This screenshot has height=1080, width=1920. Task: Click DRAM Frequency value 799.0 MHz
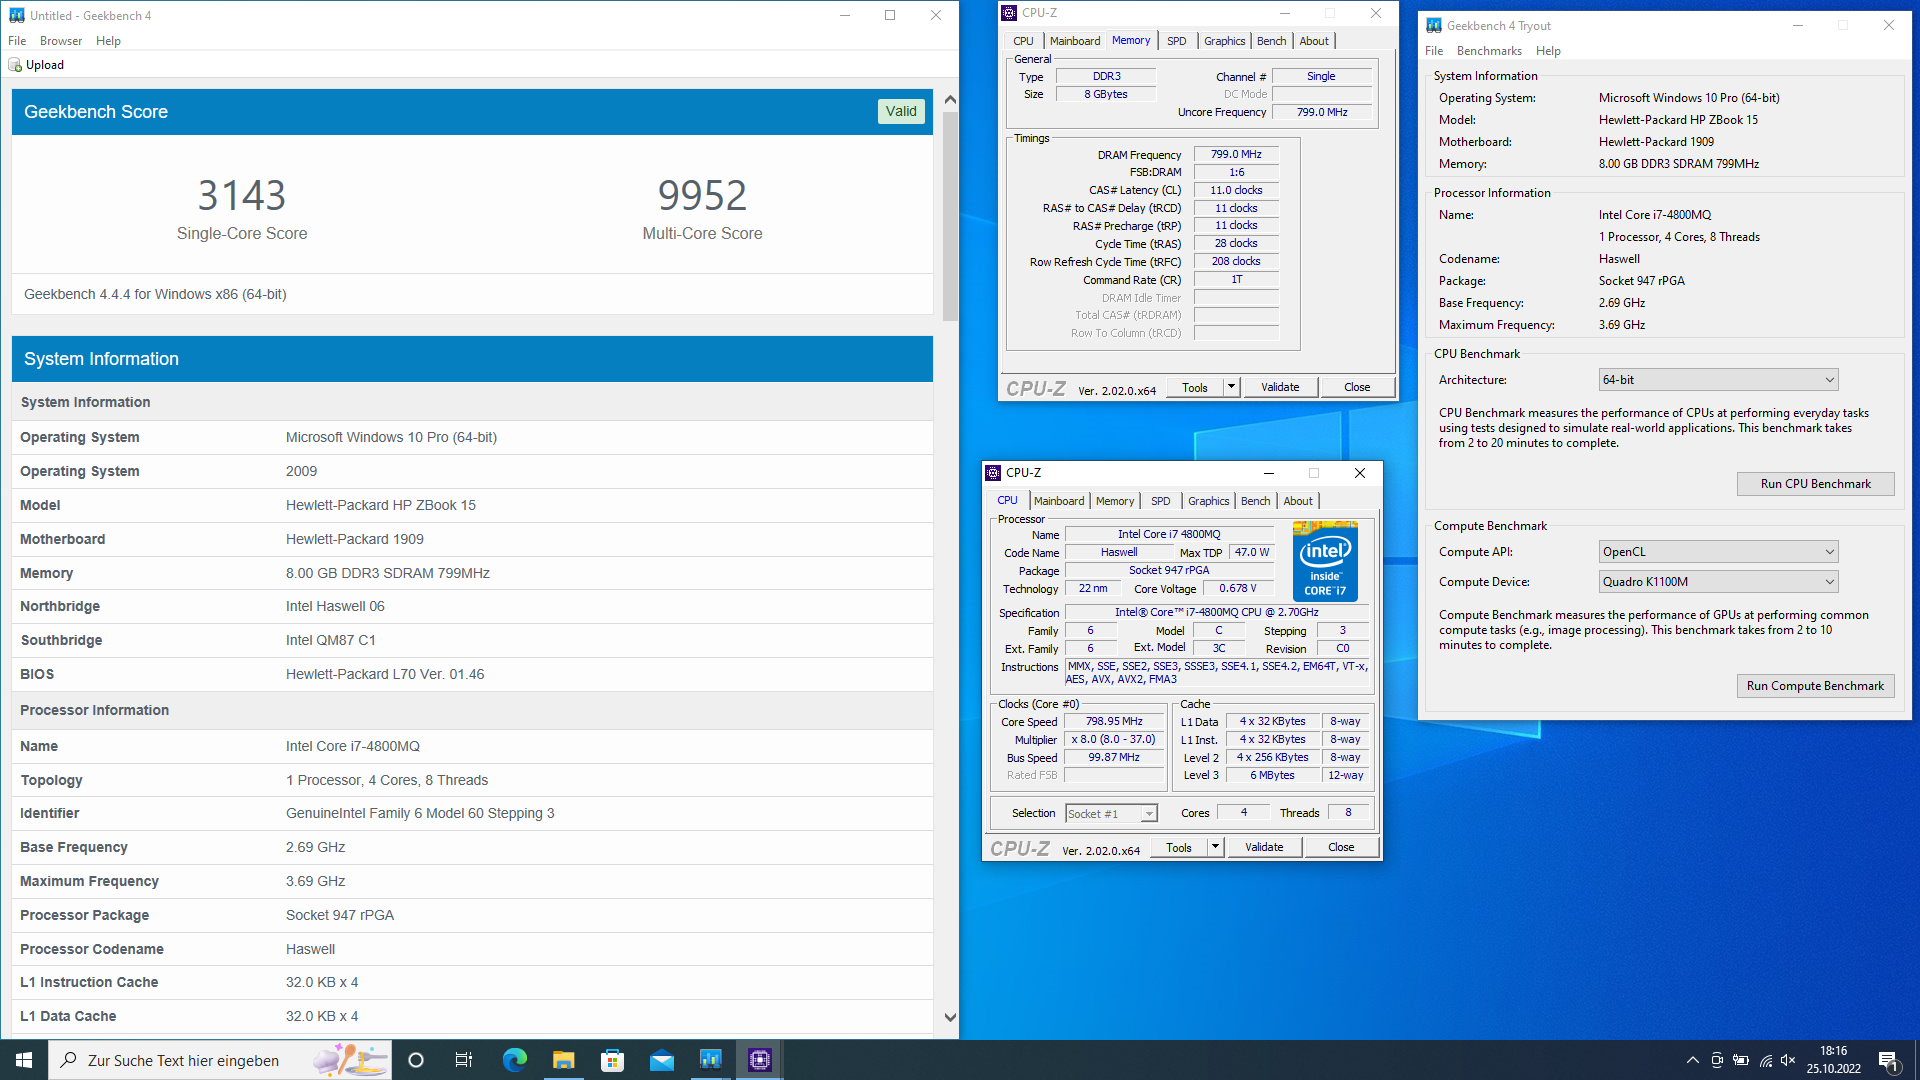pyautogui.click(x=1236, y=155)
